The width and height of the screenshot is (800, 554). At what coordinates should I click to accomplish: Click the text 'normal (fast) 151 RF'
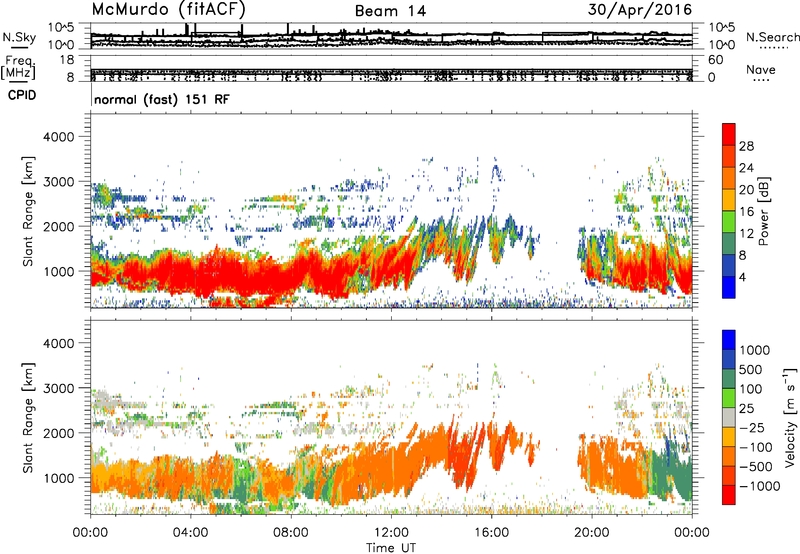[x=162, y=99]
